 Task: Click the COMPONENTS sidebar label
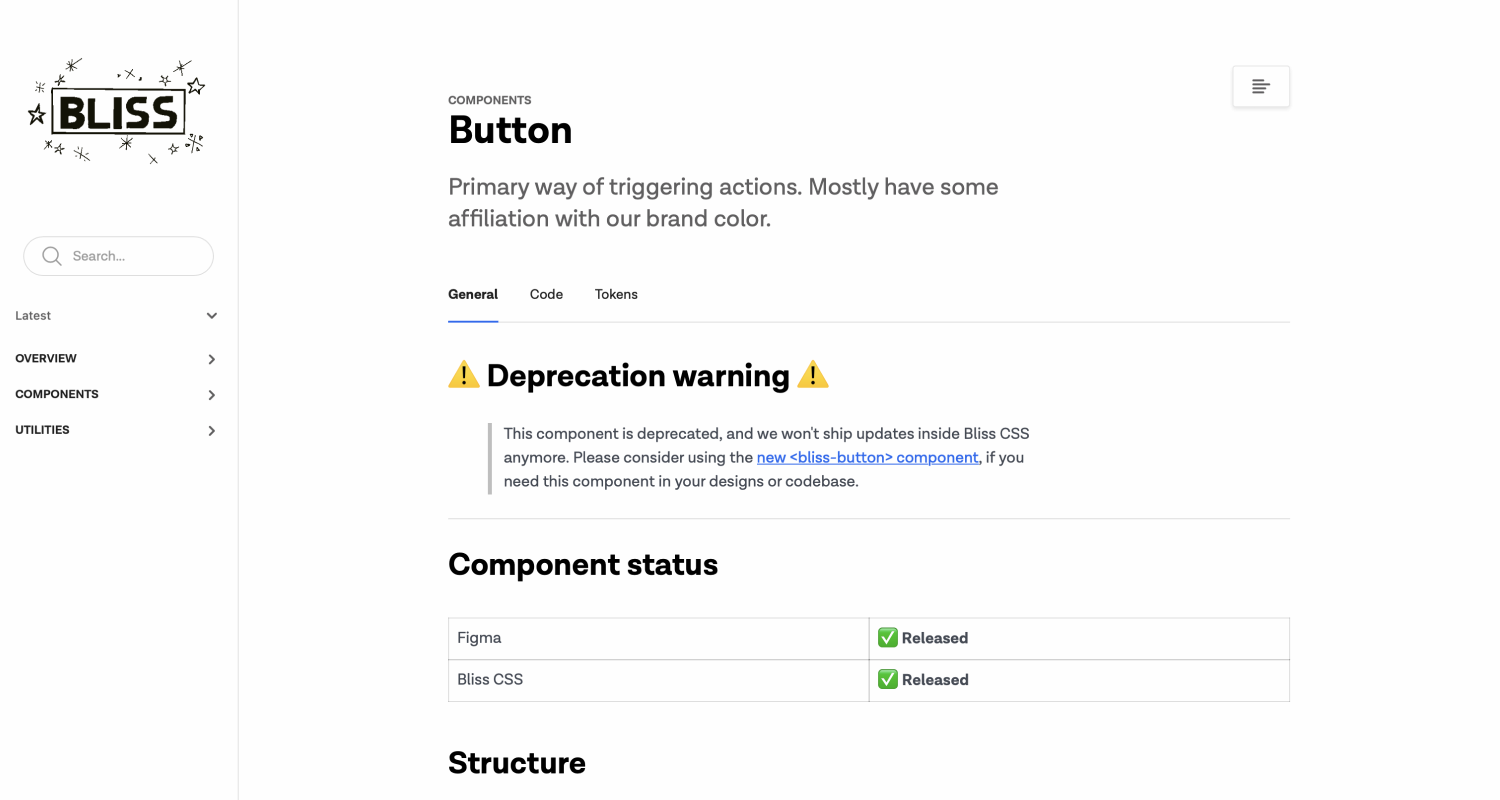57,394
